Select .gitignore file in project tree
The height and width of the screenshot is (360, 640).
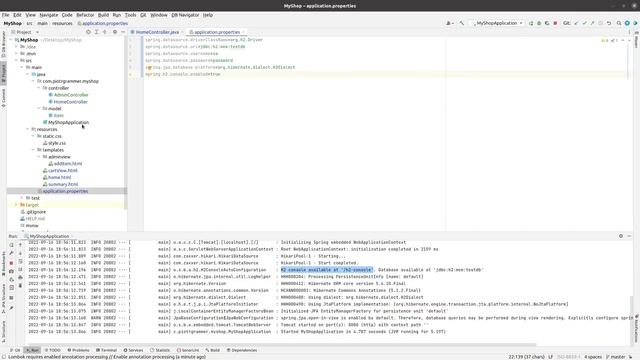pos(36,212)
